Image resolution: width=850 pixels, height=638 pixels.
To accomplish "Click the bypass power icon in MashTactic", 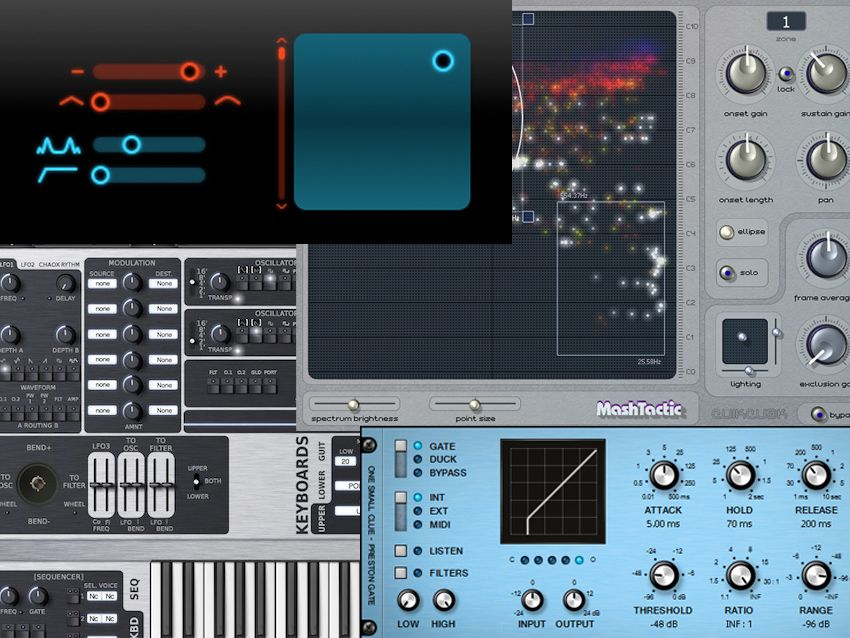I will point(820,412).
